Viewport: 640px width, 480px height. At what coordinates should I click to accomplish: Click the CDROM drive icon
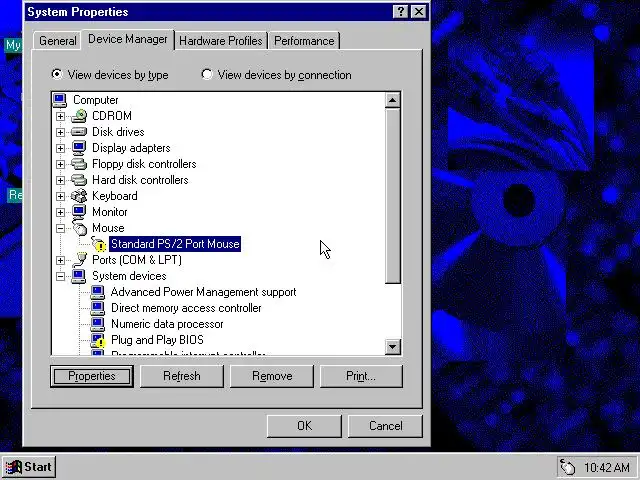pos(79,116)
